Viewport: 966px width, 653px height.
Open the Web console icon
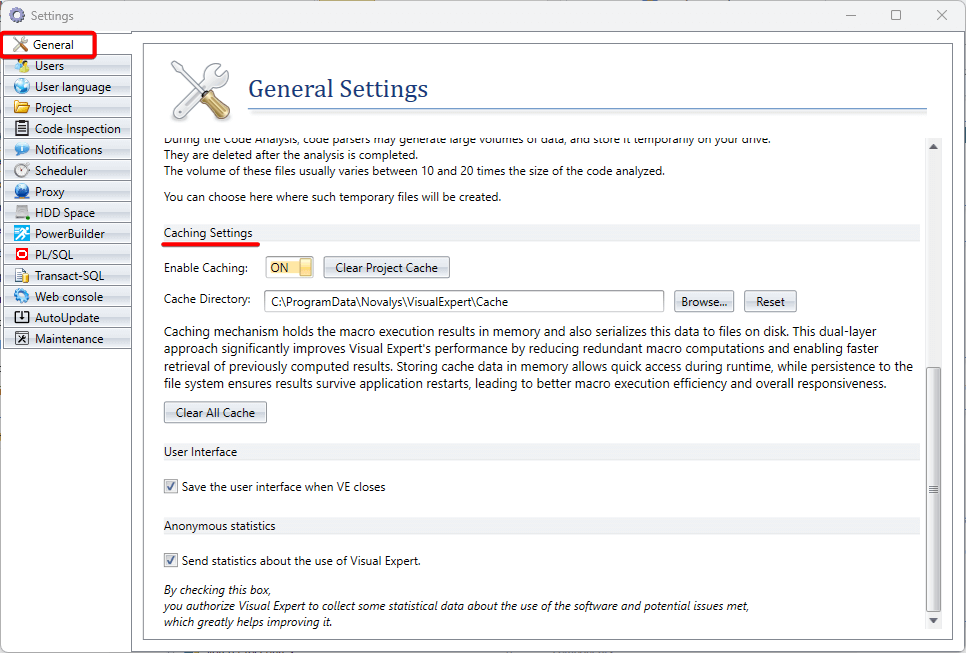pyautogui.click(x=23, y=296)
